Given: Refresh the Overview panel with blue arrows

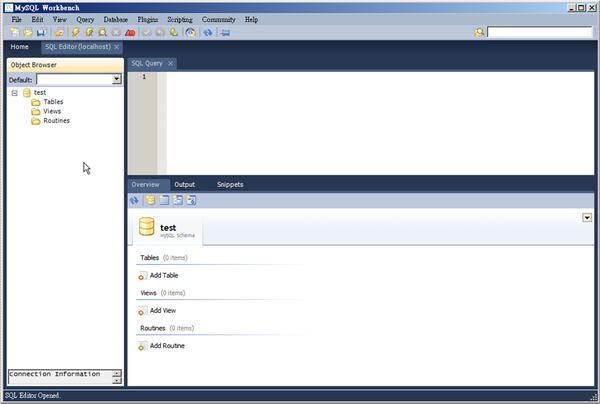Looking at the screenshot, I should coord(134,200).
